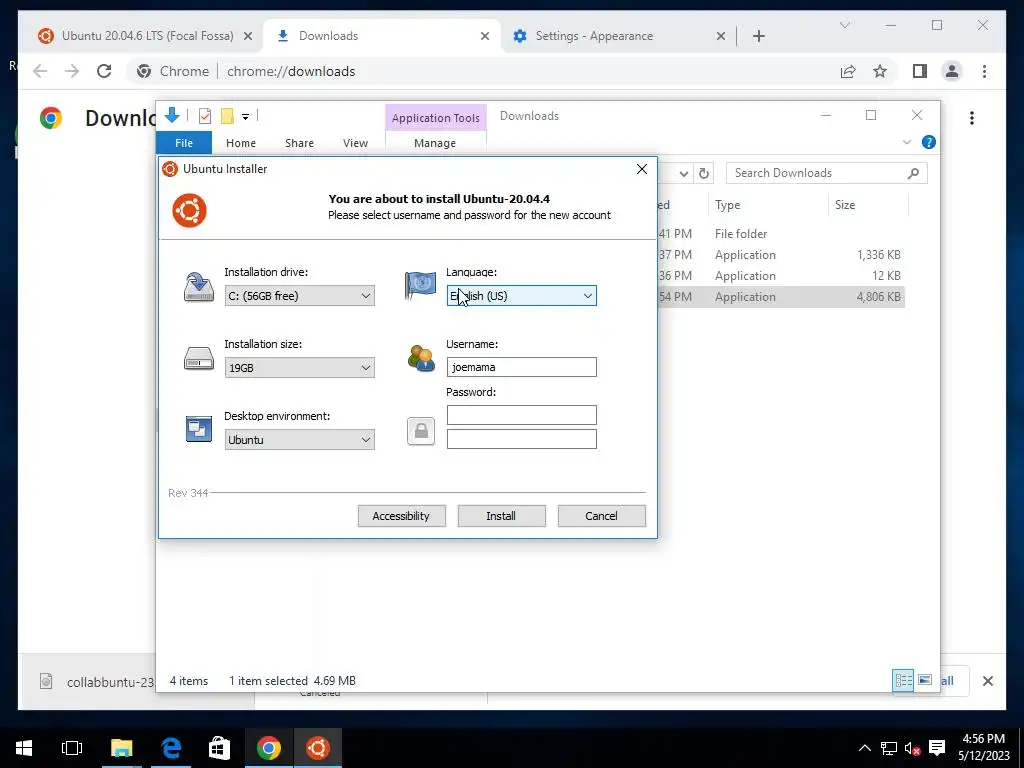Open Downloads page more actions menu
The width and height of the screenshot is (1024, 768).
click(972, 118)
